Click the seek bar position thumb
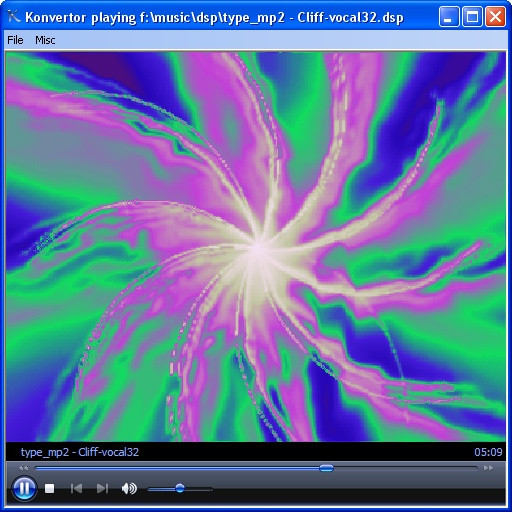The width and height of the screenshot is (512, 512). (326, 468)
